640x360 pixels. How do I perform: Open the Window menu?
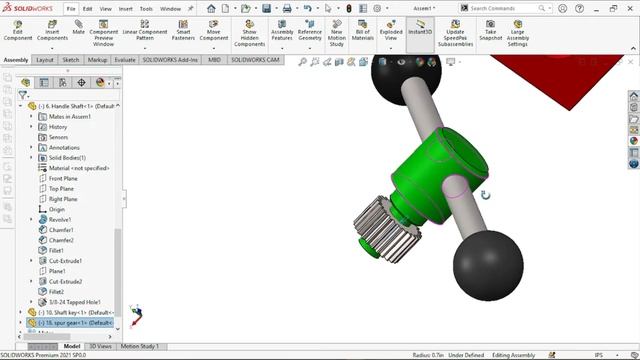click(170, 9)
